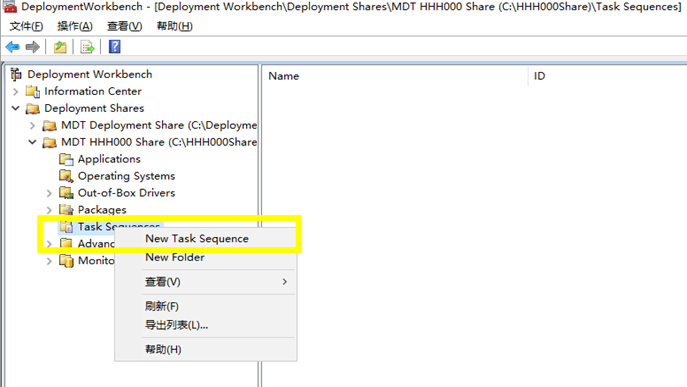Click the MDT Deployment Share folder icon
This screenshot has width=687, height=387.
50,125
